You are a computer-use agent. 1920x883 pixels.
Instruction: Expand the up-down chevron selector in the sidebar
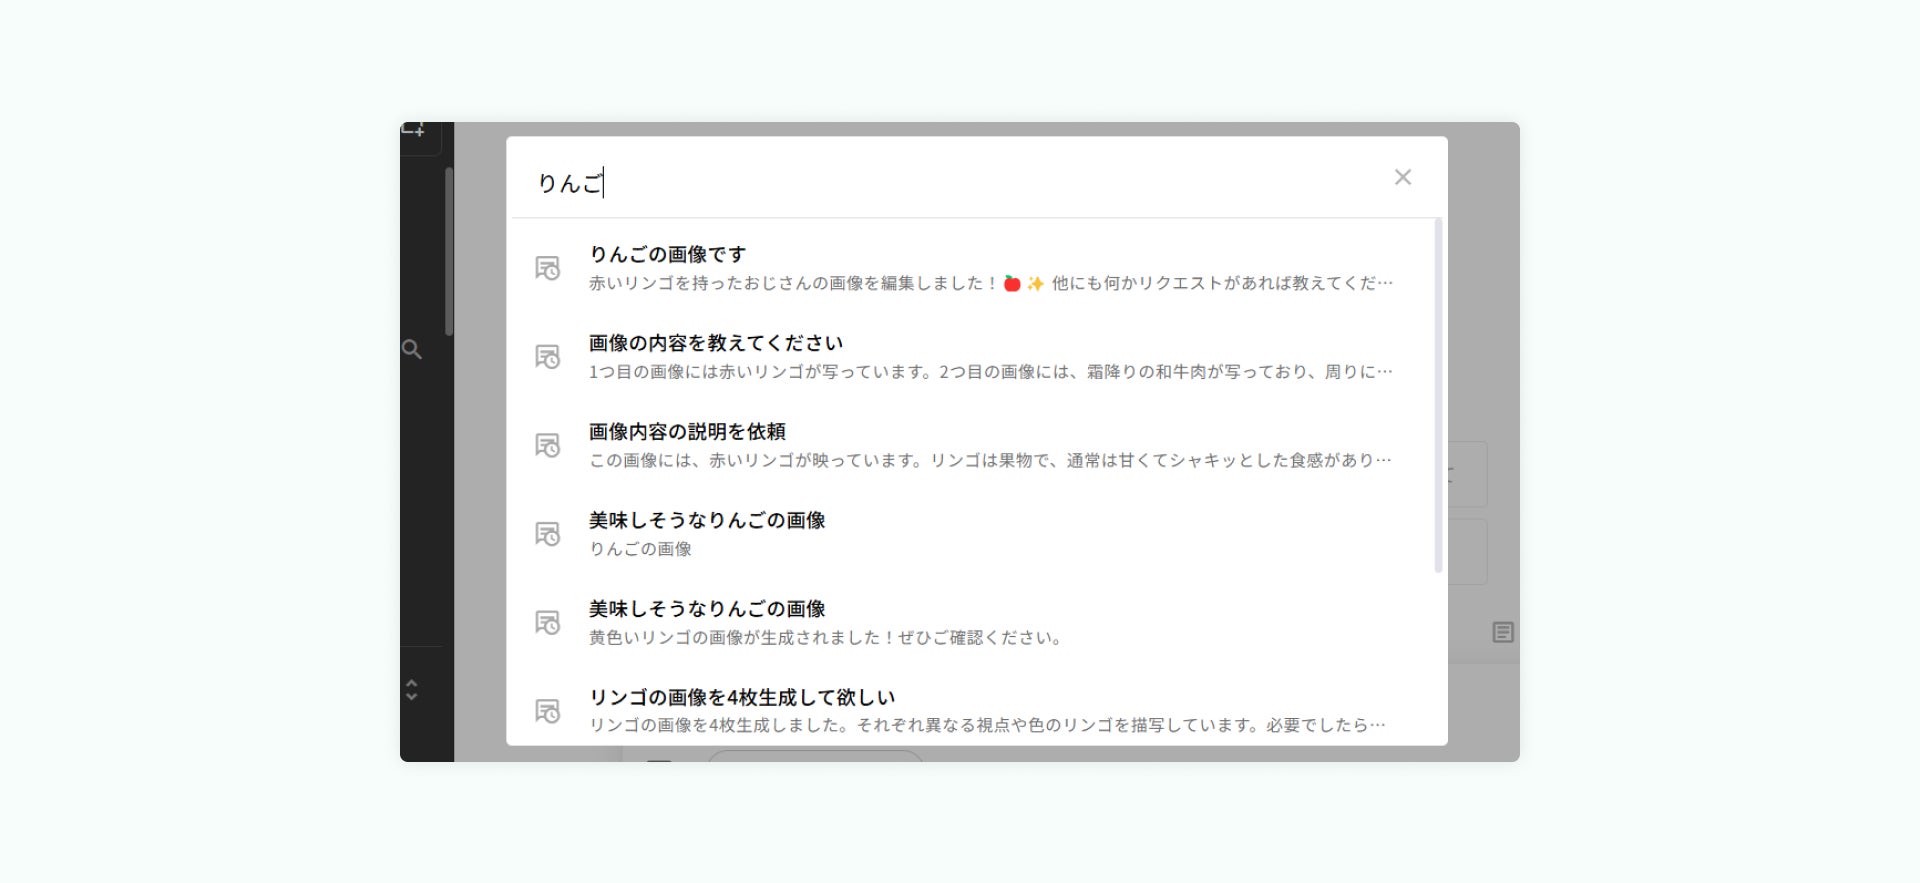411,690
